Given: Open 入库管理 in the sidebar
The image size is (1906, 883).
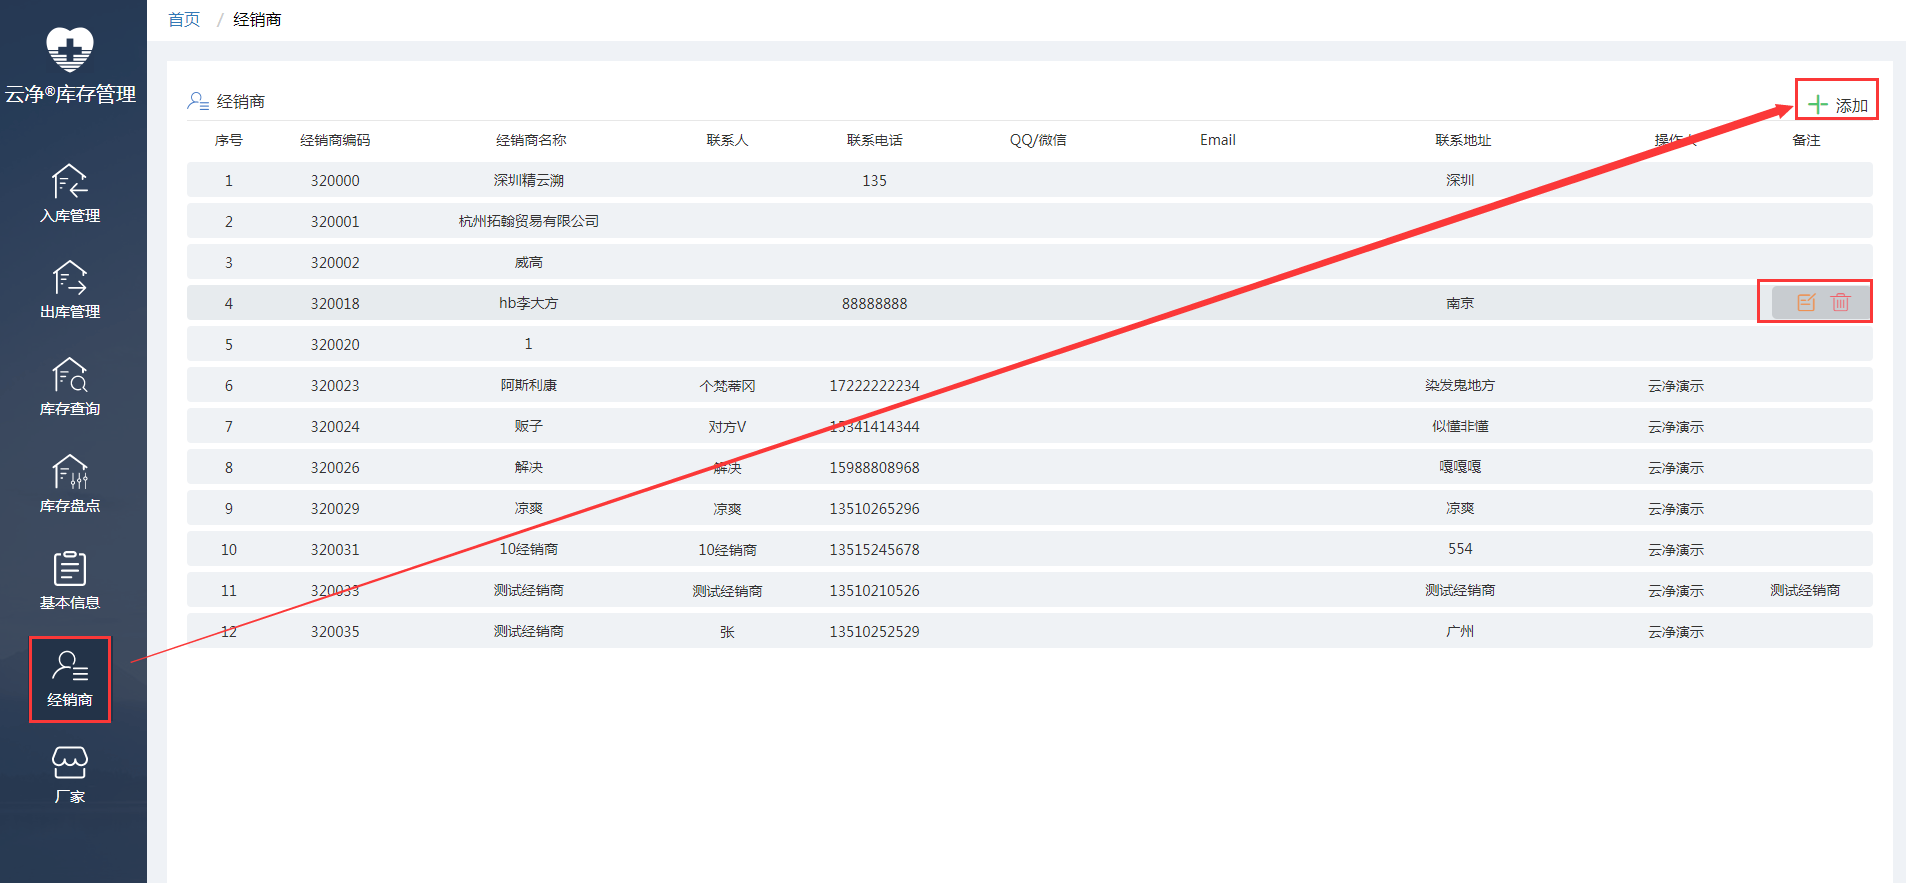Looking at the screenshot, I should [x=70, y=194].
